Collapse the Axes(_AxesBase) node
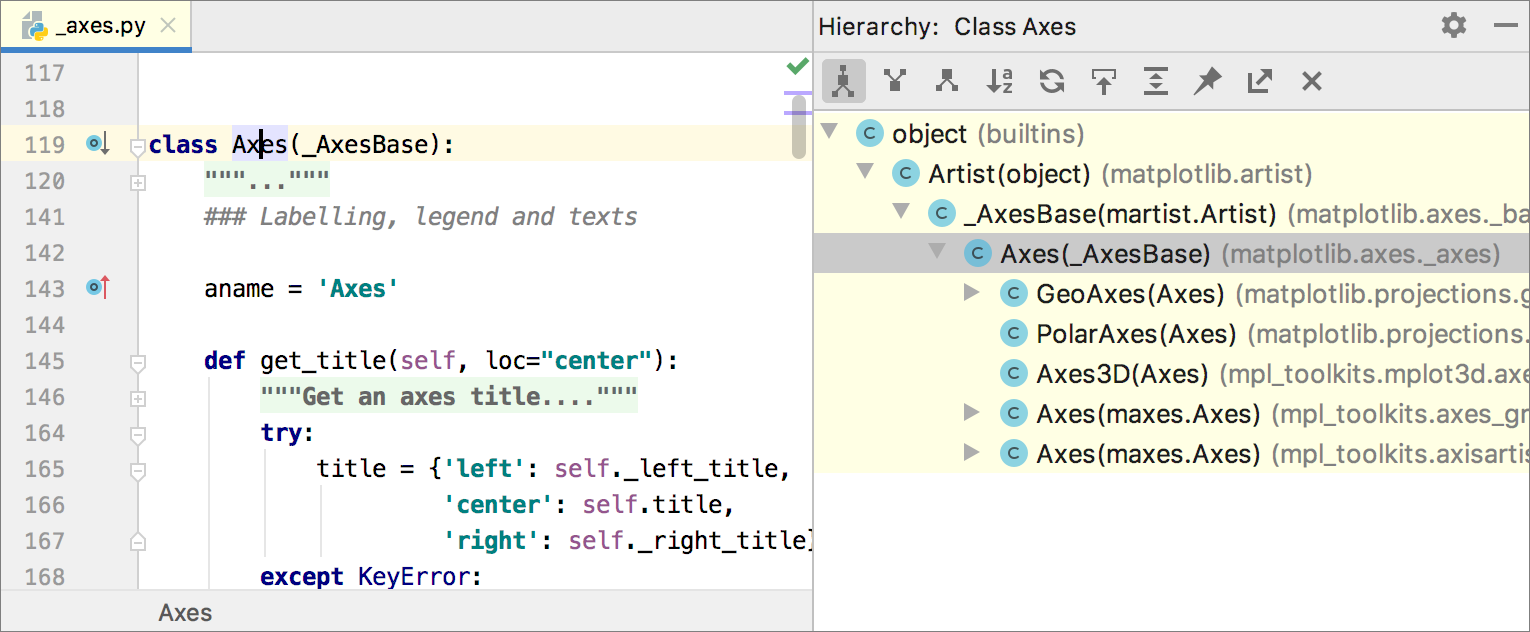 click(x=939, y=253)
